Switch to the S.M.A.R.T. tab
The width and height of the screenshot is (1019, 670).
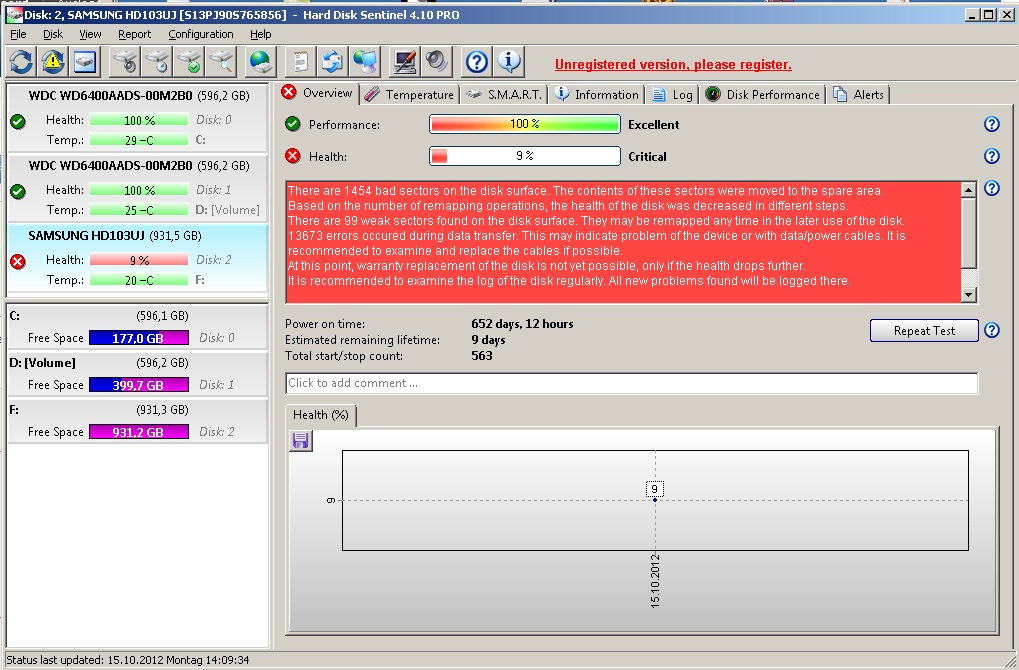coord(504,95)
